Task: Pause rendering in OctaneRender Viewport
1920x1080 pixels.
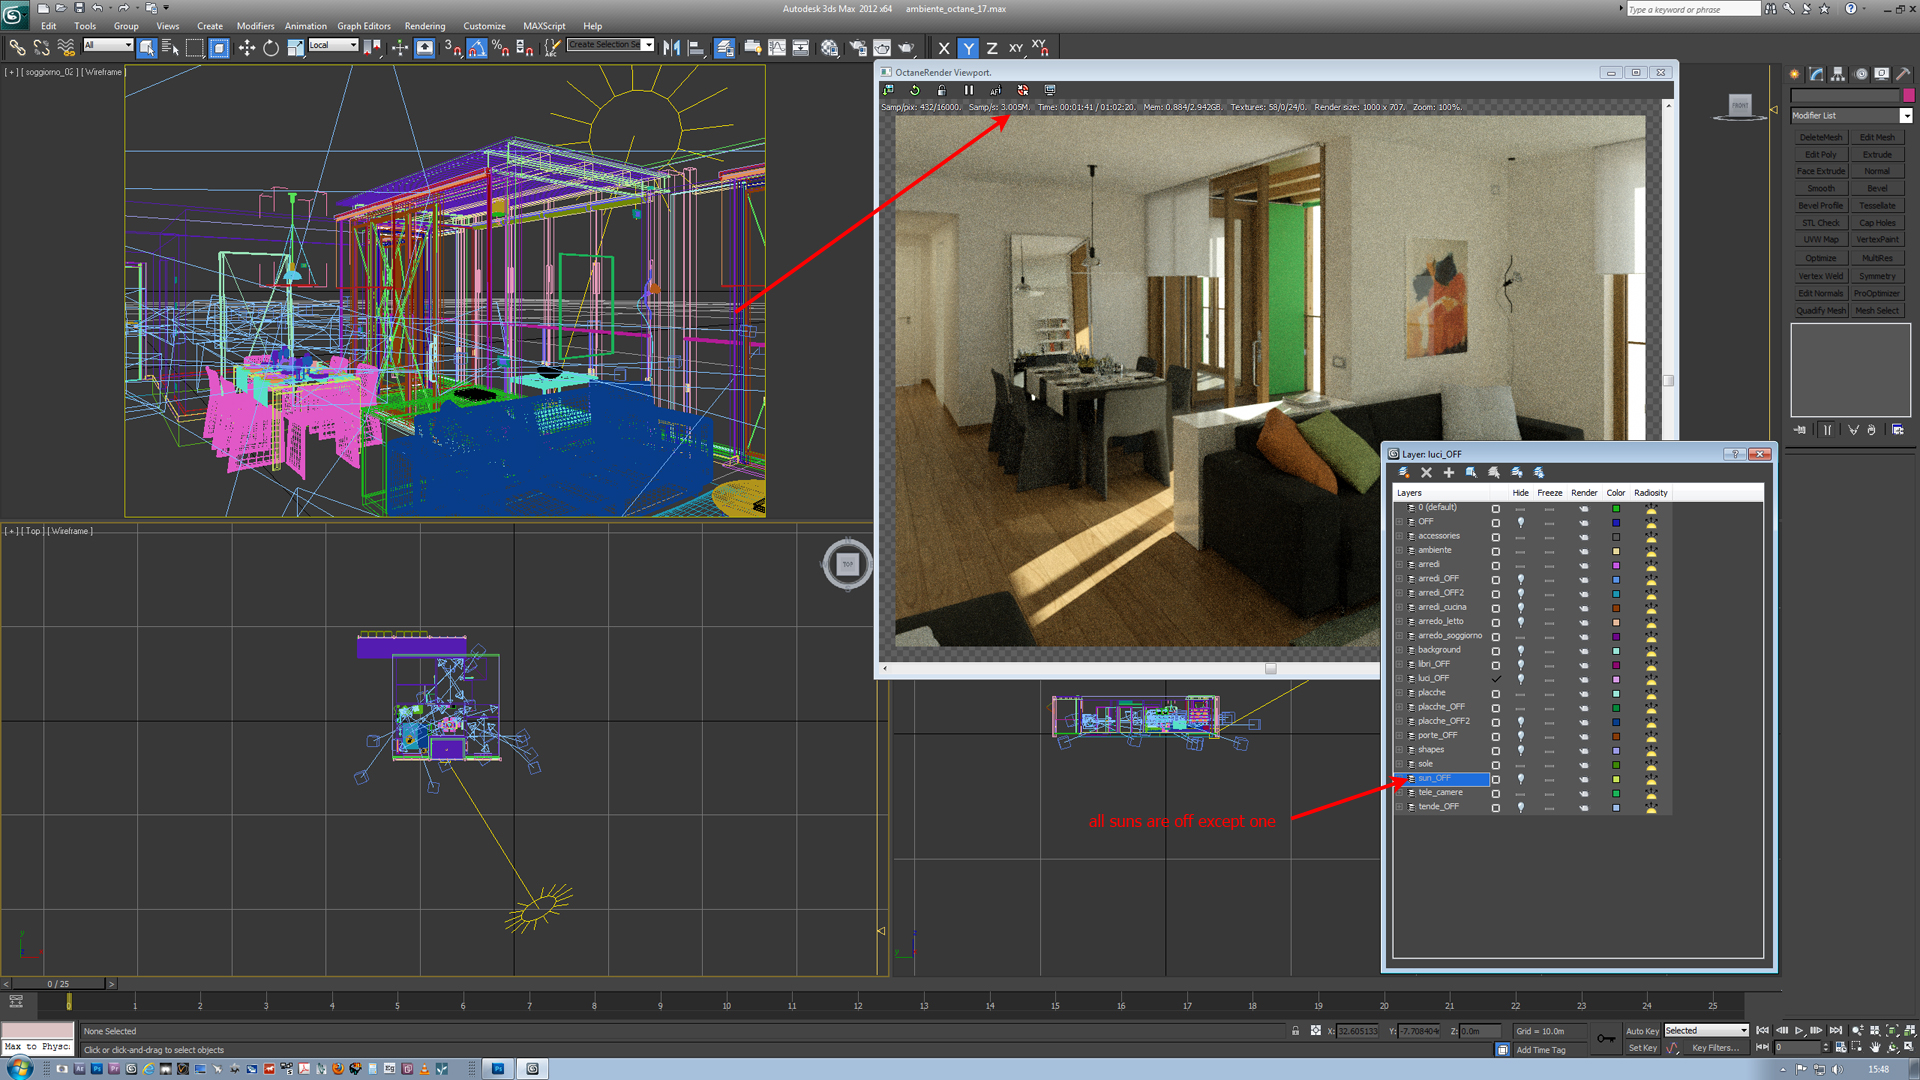Action: click(968, 90)
